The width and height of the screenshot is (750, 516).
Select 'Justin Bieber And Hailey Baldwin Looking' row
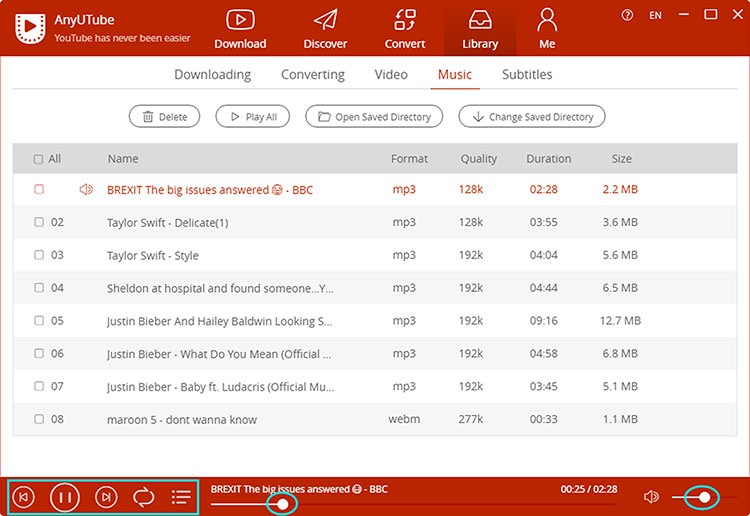pyautogui.click(x=375, y=320)
